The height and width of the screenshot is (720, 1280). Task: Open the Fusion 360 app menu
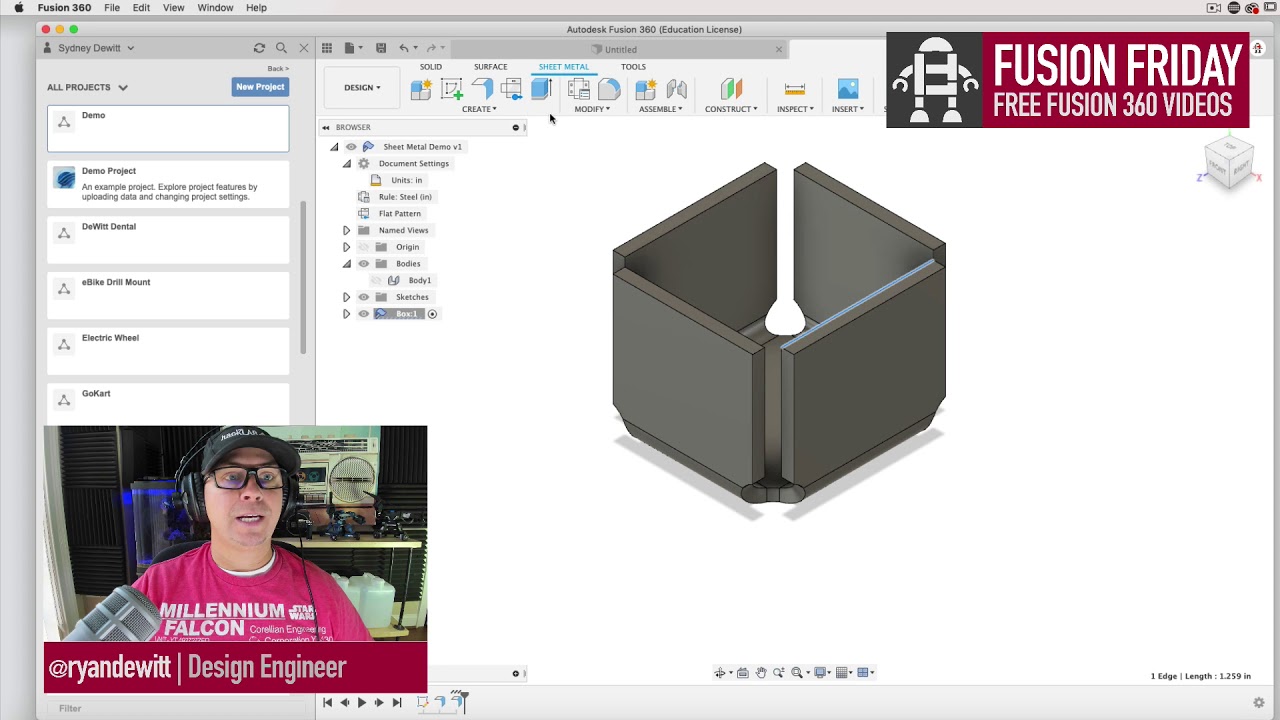coord(64,8)
